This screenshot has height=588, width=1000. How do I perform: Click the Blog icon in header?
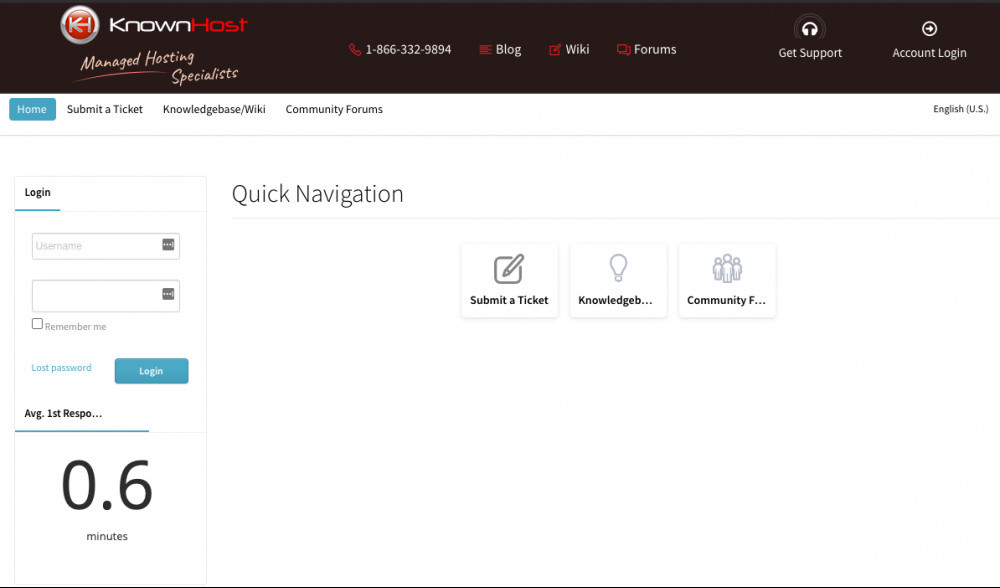pyautogui.click(x=485, y=50)
